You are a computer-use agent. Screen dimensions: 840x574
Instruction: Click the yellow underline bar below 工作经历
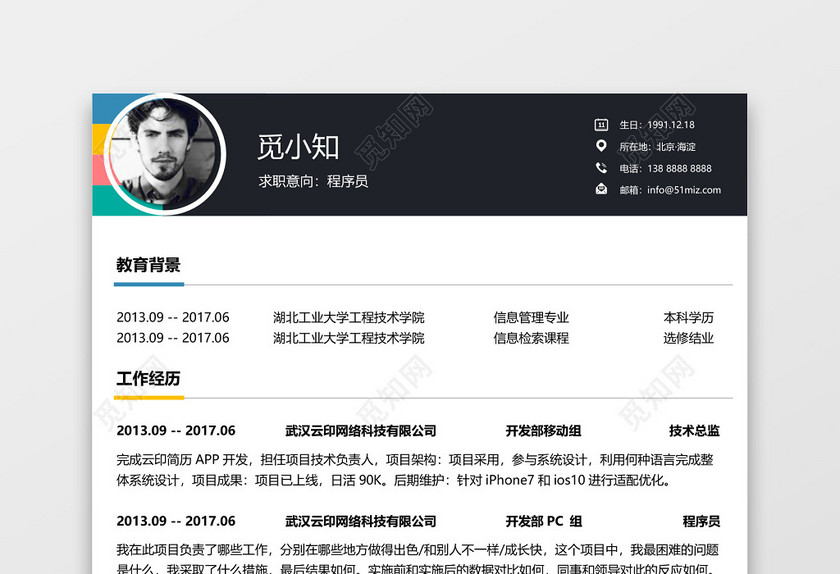coord(149,398)
